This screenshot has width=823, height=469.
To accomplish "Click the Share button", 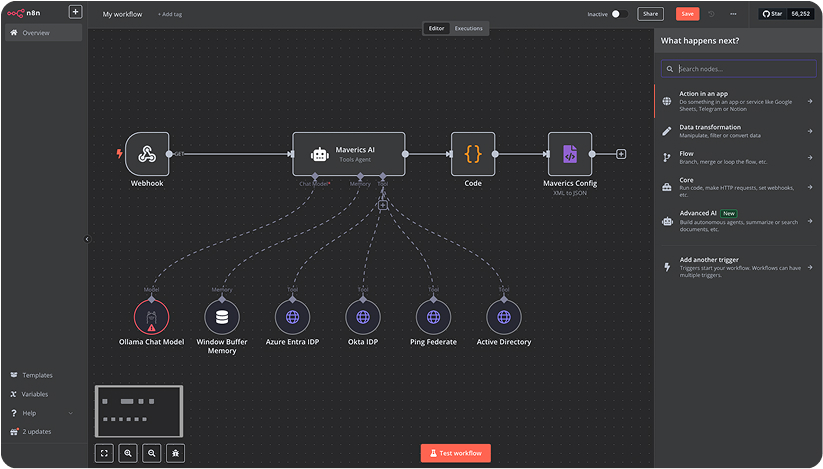I will (x=650, y=14).
